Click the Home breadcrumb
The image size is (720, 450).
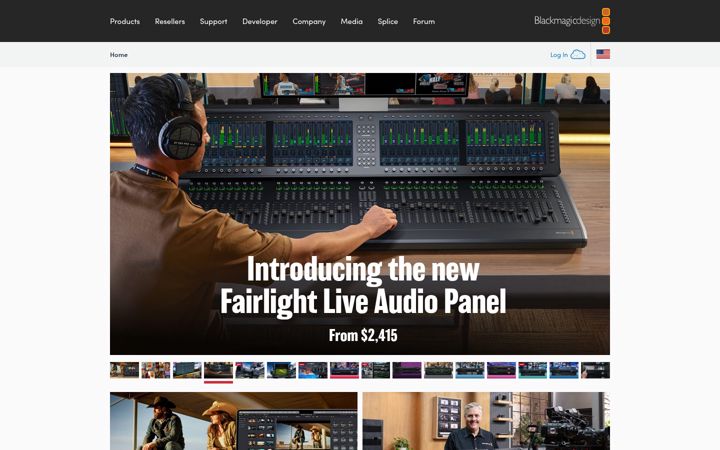118,55
